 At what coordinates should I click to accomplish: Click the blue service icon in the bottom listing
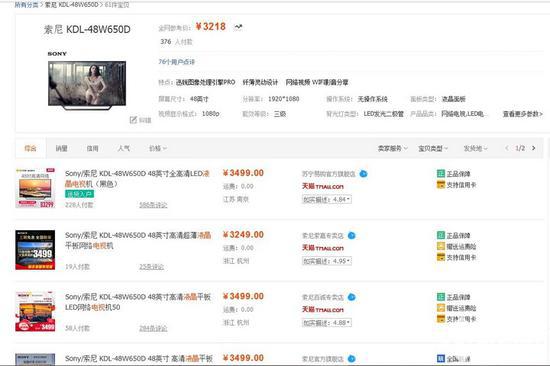coord(441,359)
